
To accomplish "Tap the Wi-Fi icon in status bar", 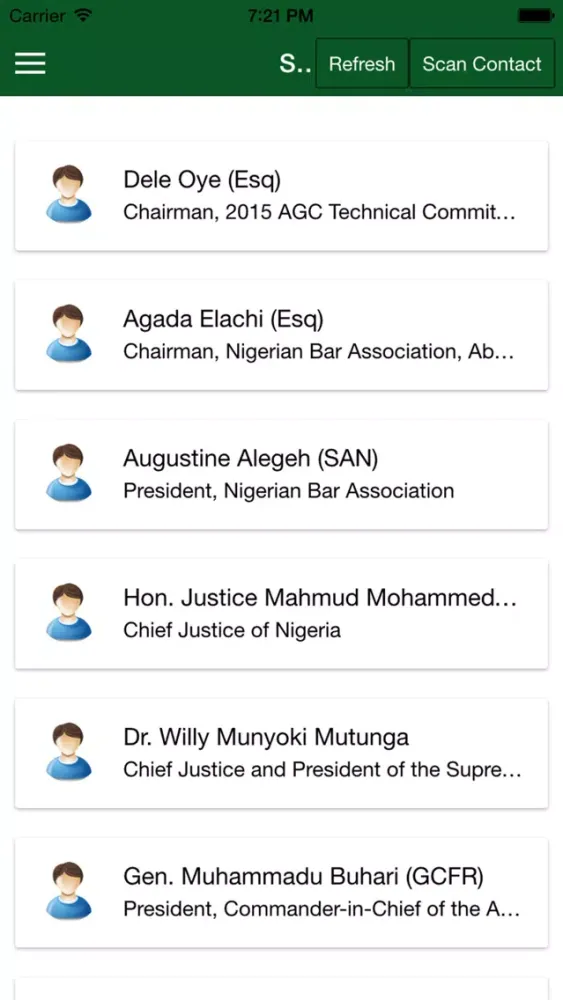I will (84, 15).
